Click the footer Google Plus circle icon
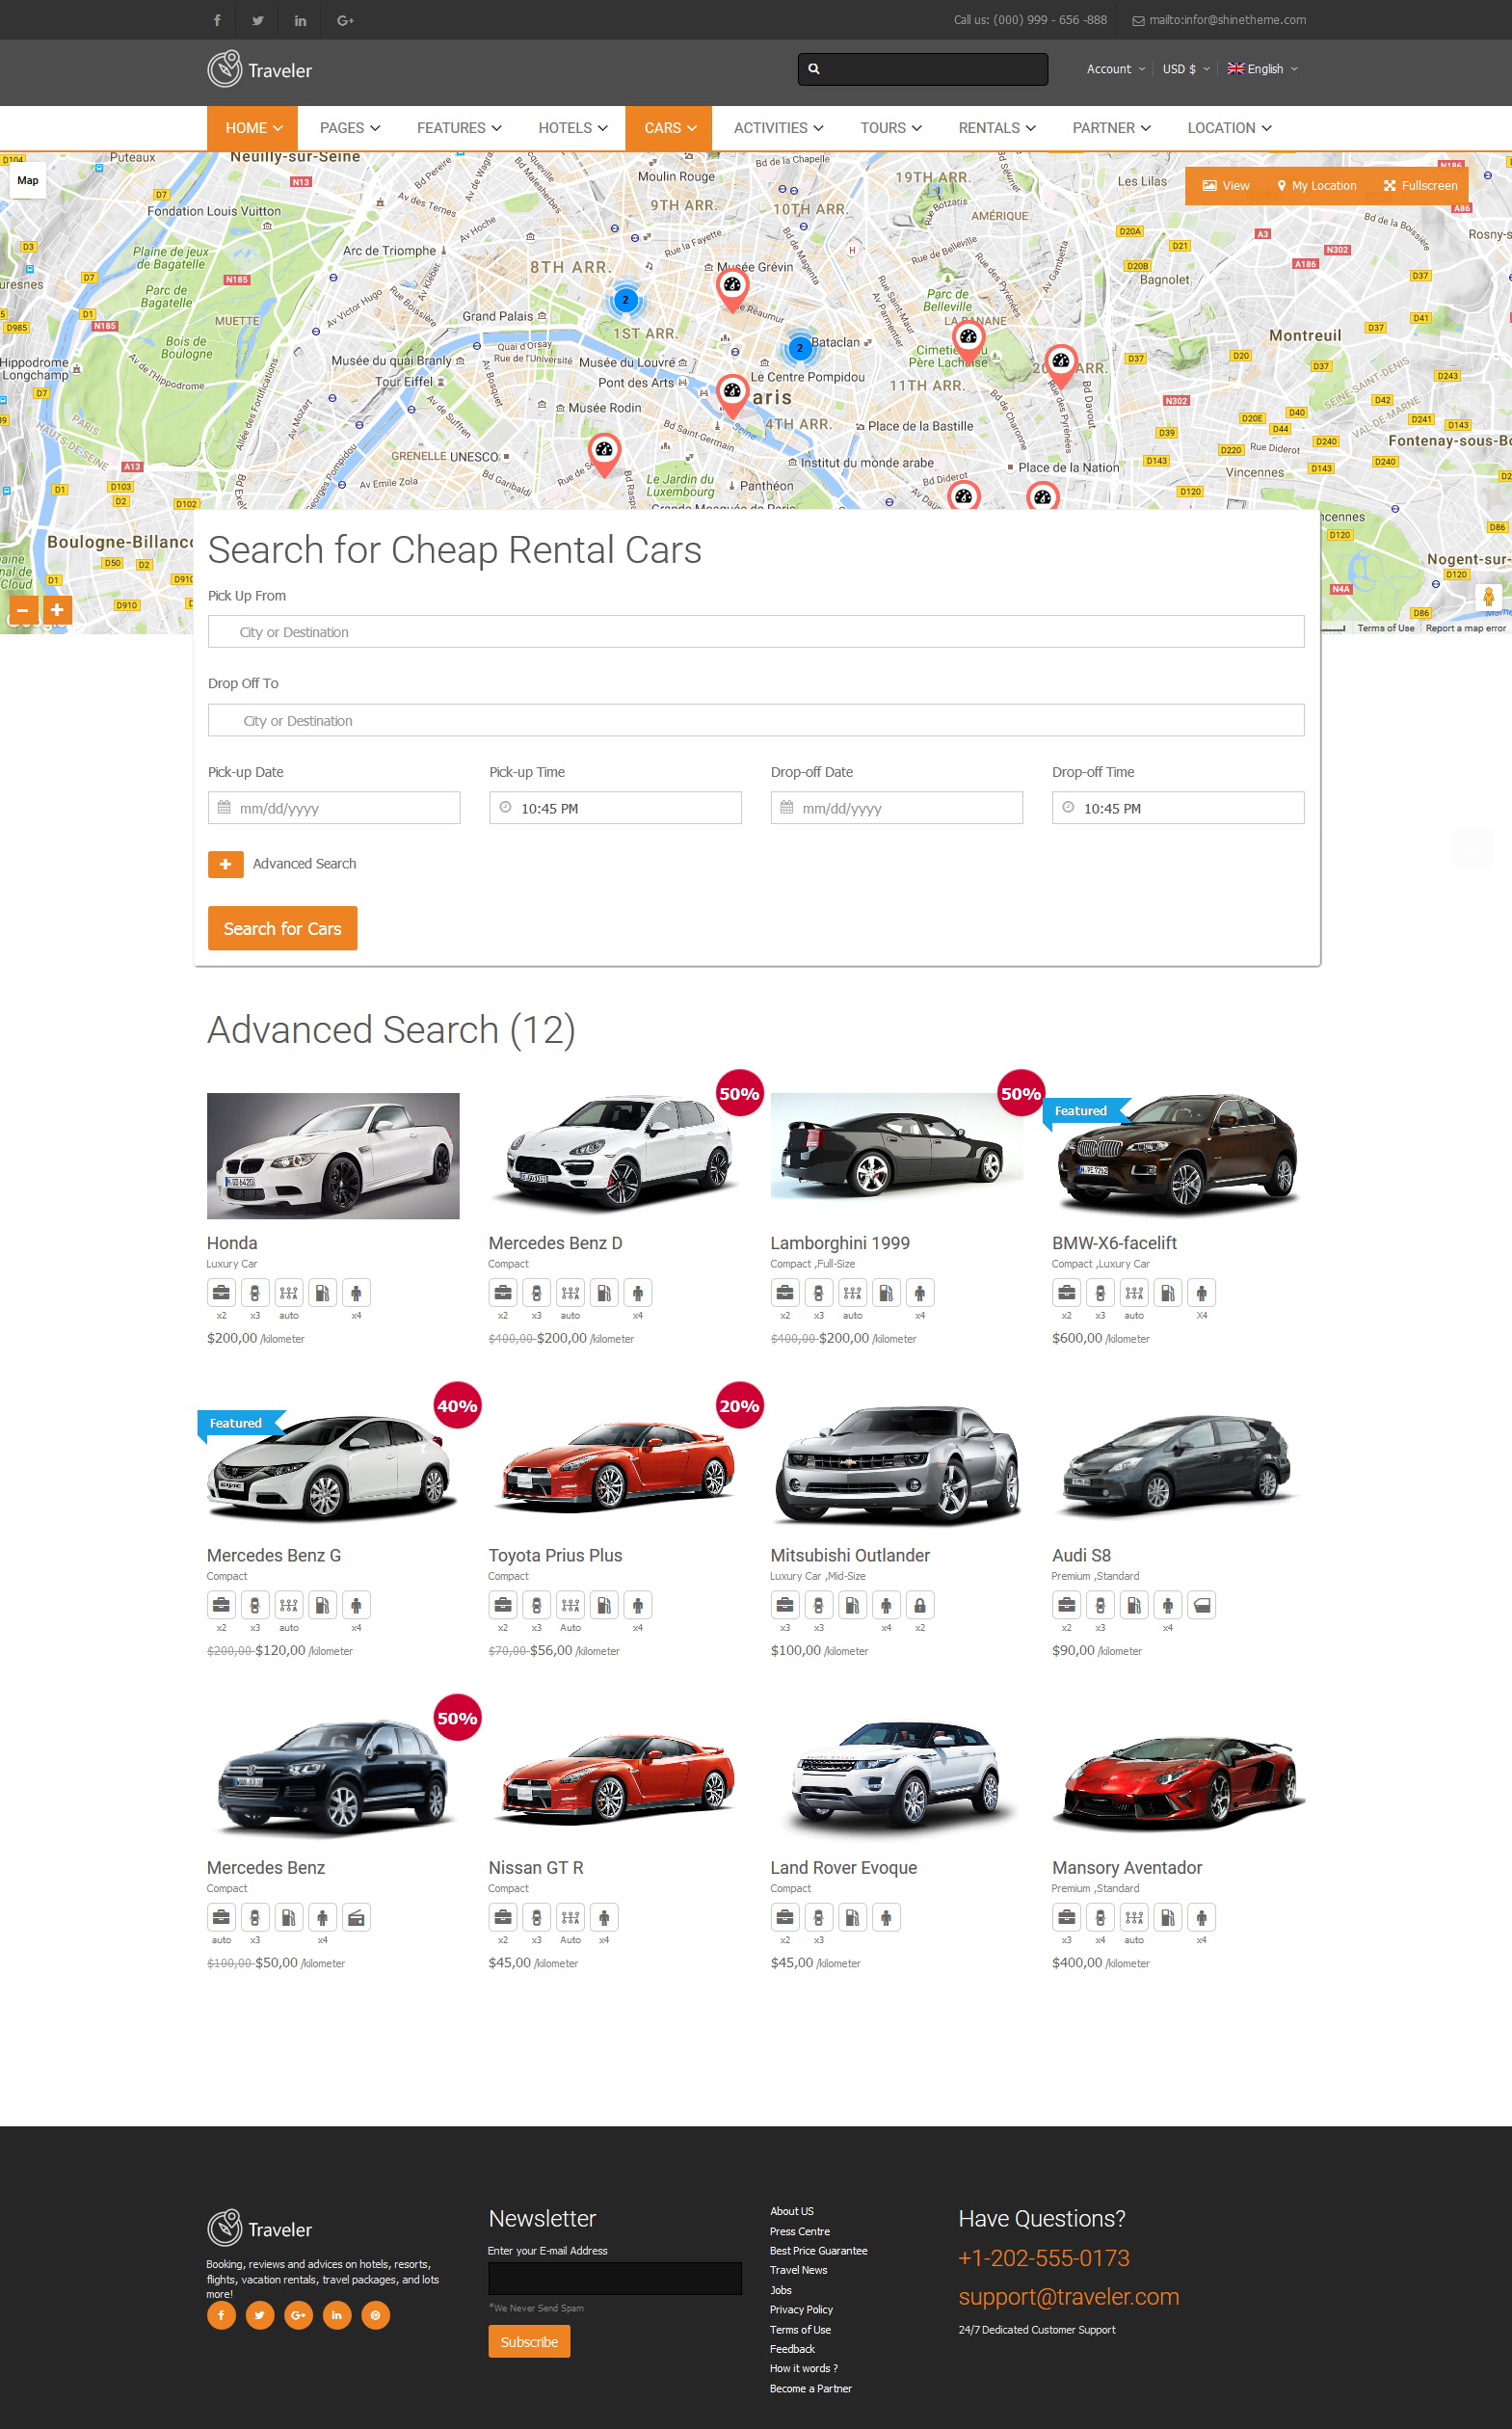 [298, 2315]
